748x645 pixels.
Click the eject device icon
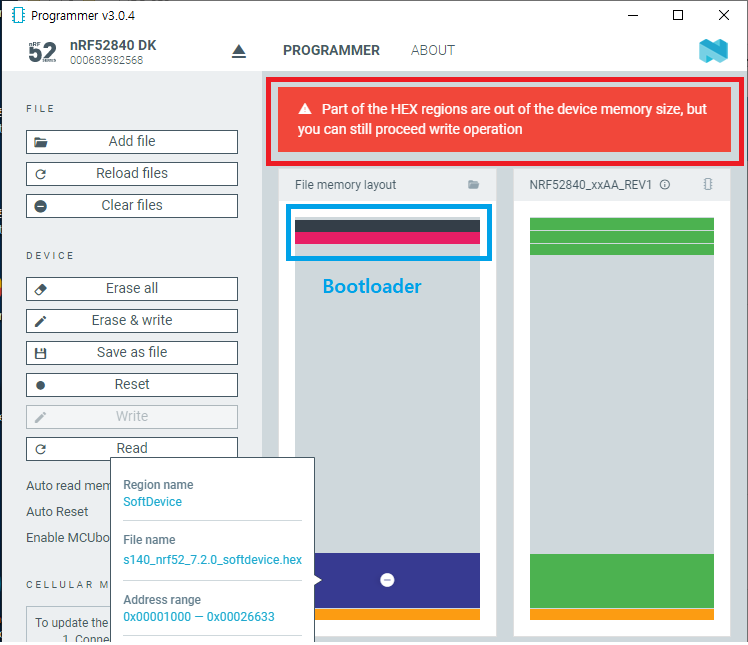coord(239,51)
